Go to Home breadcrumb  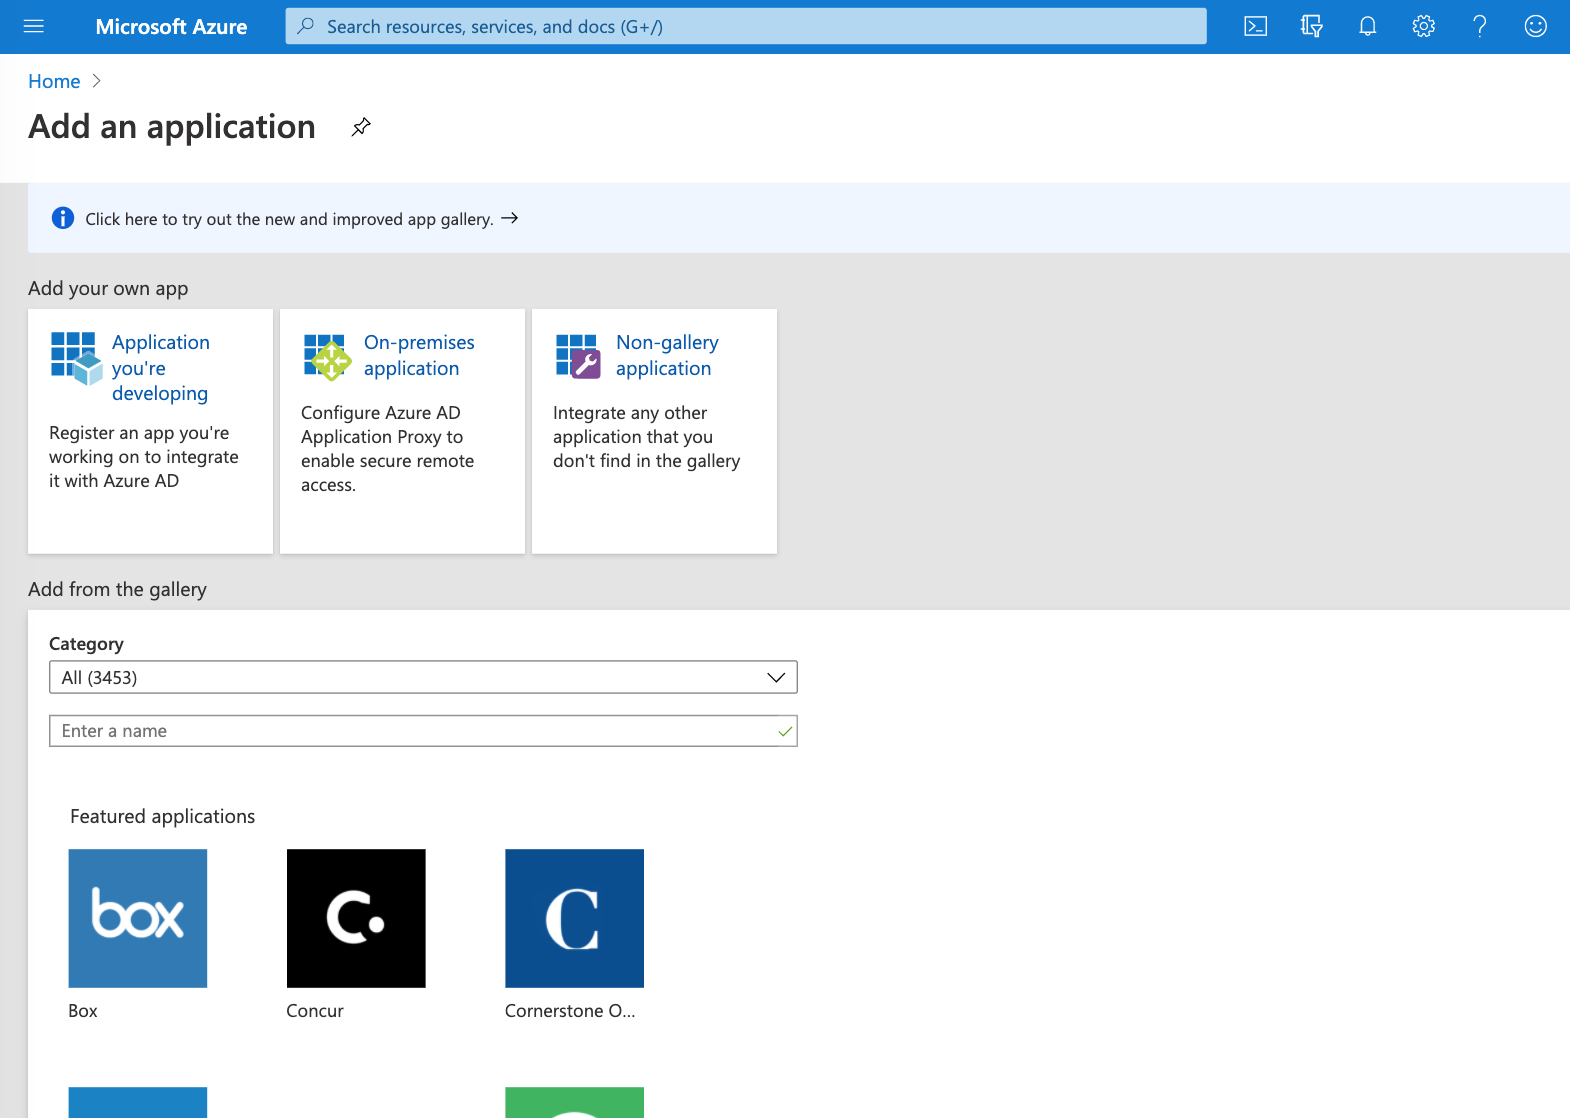coord(54,81)
